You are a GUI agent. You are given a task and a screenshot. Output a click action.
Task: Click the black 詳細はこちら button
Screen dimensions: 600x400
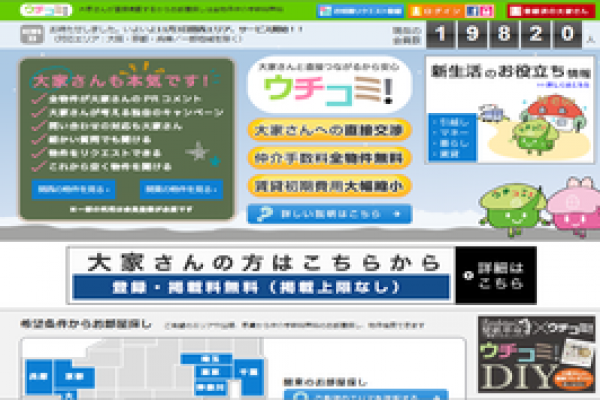click(496, 275)
